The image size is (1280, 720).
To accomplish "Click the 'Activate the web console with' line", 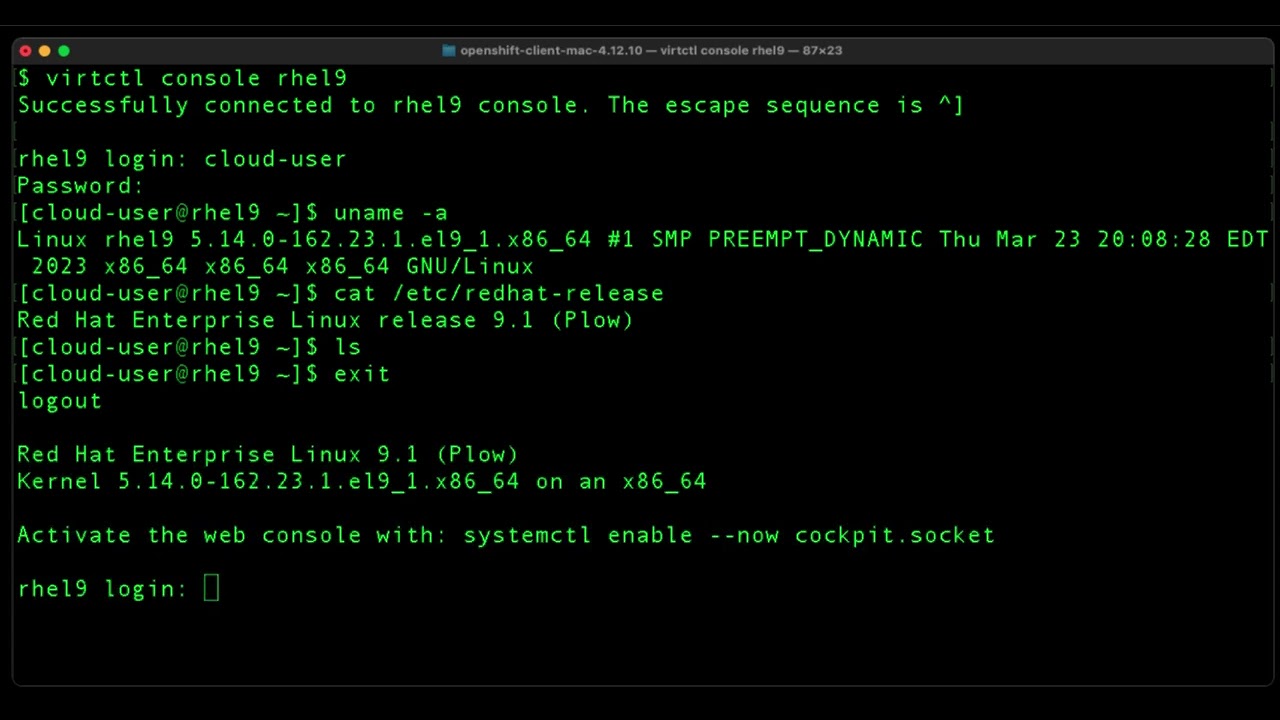I will [x=506, y=536].
